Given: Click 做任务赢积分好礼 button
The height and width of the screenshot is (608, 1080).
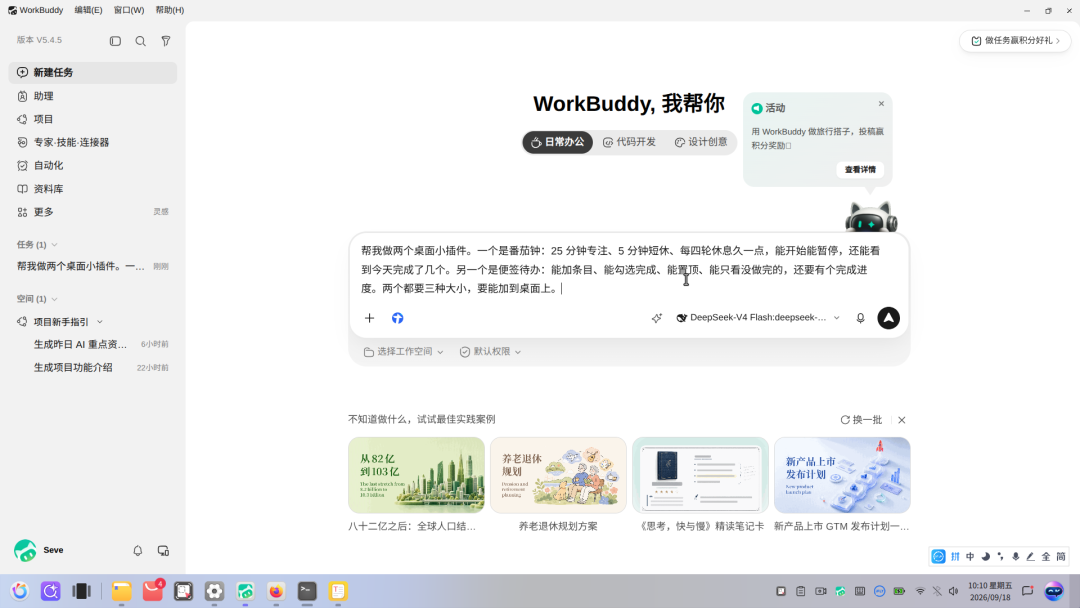Looking at the screenshot, I should (x=1015, y=41).
